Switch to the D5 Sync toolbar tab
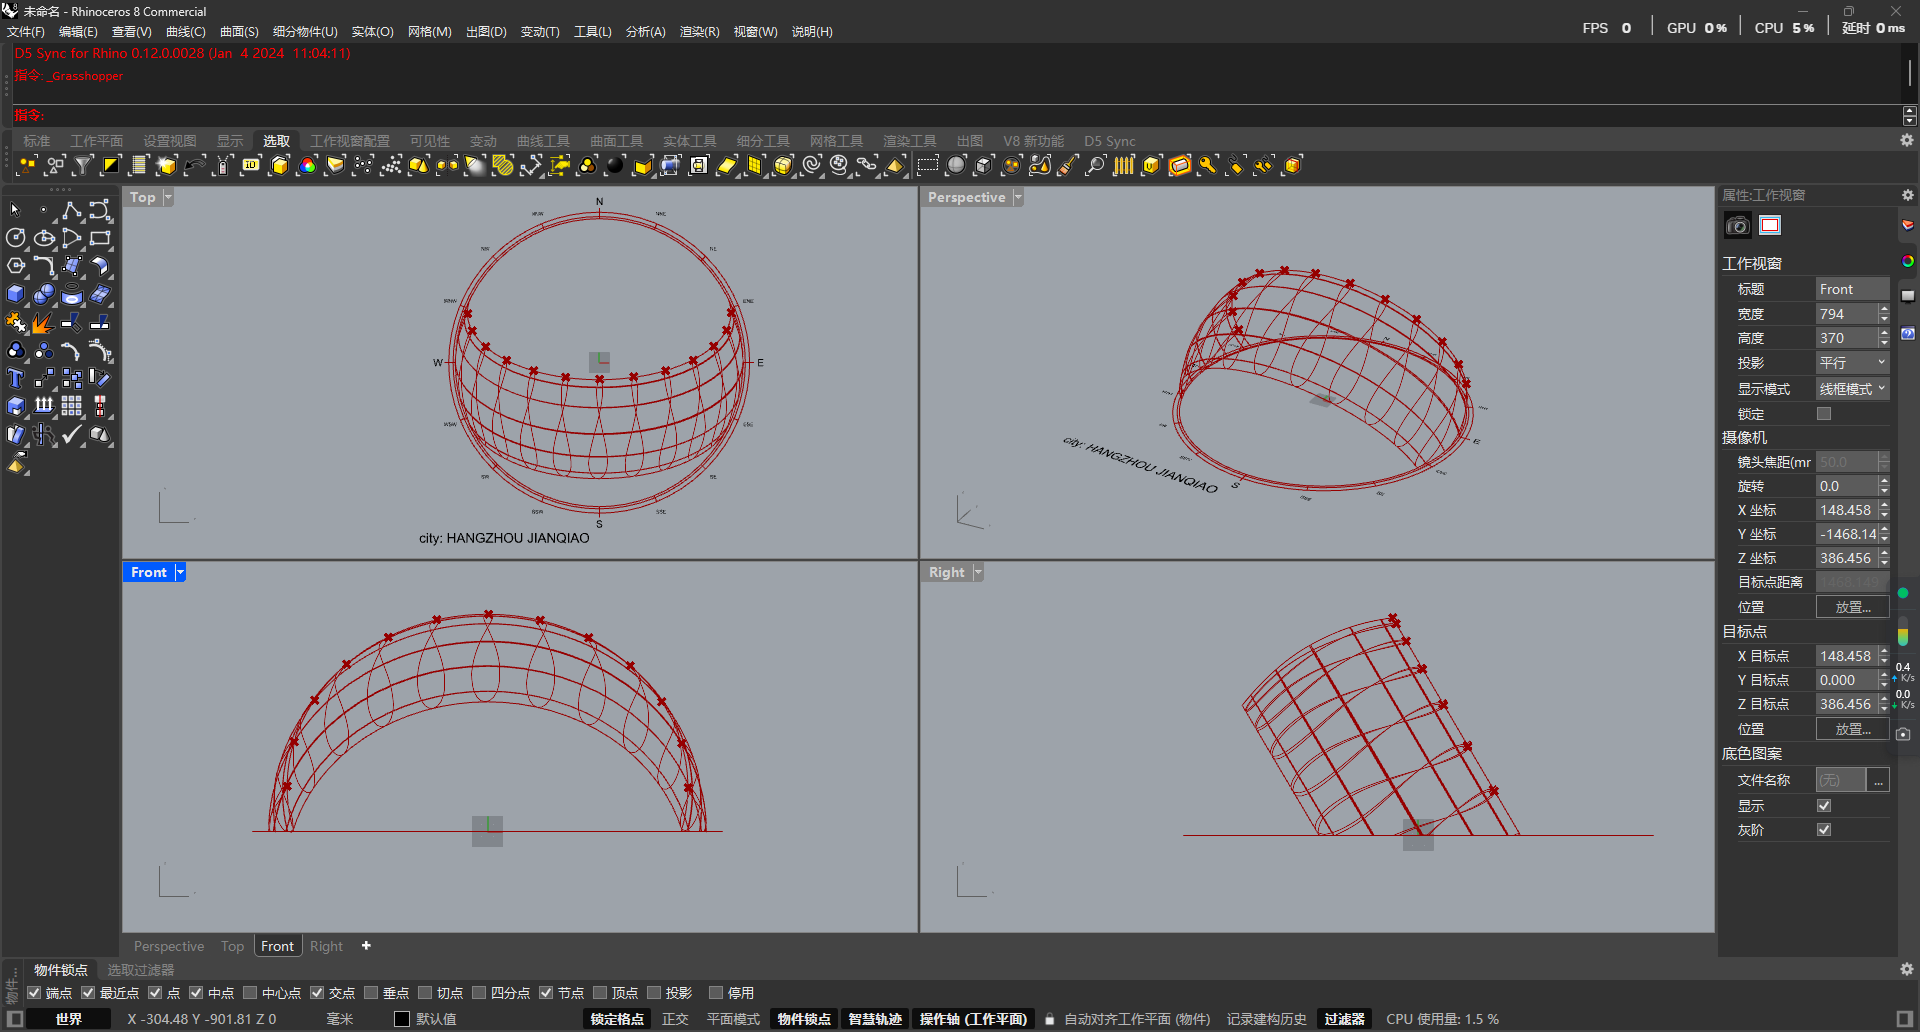This screenshot has height=1032, width=1920. coord(1109,141)
